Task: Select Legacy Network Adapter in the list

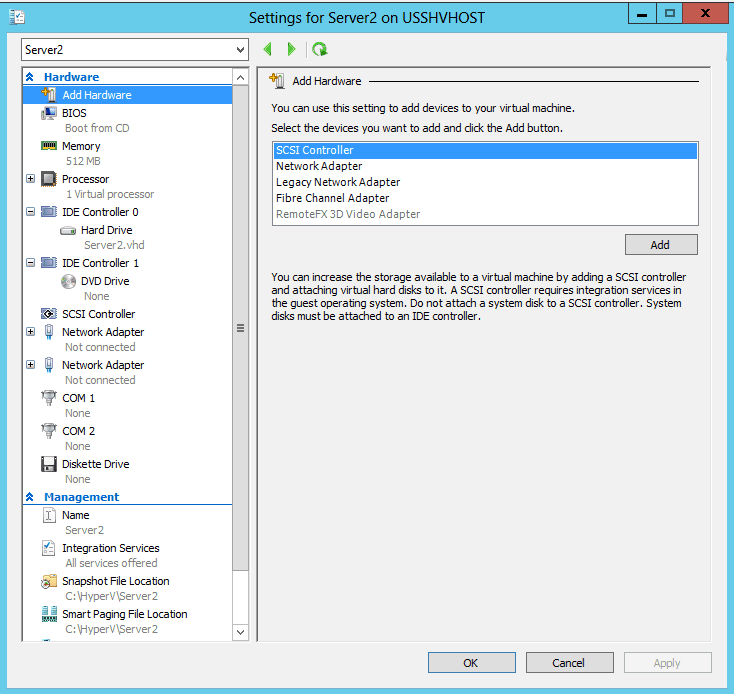Action: (x=485, y=182)
